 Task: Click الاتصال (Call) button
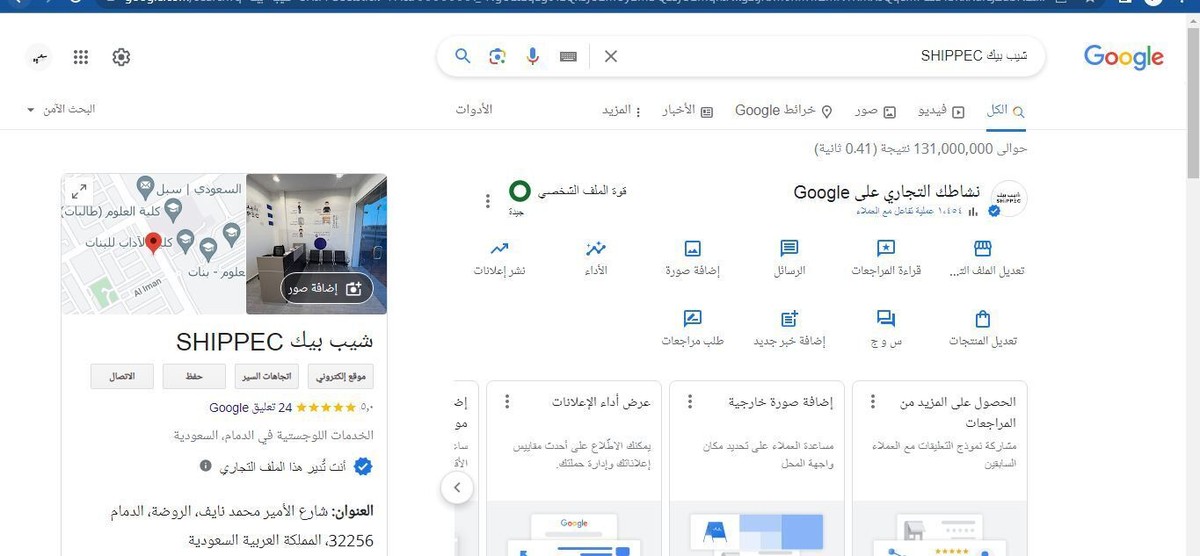click(x=122, y=376)
